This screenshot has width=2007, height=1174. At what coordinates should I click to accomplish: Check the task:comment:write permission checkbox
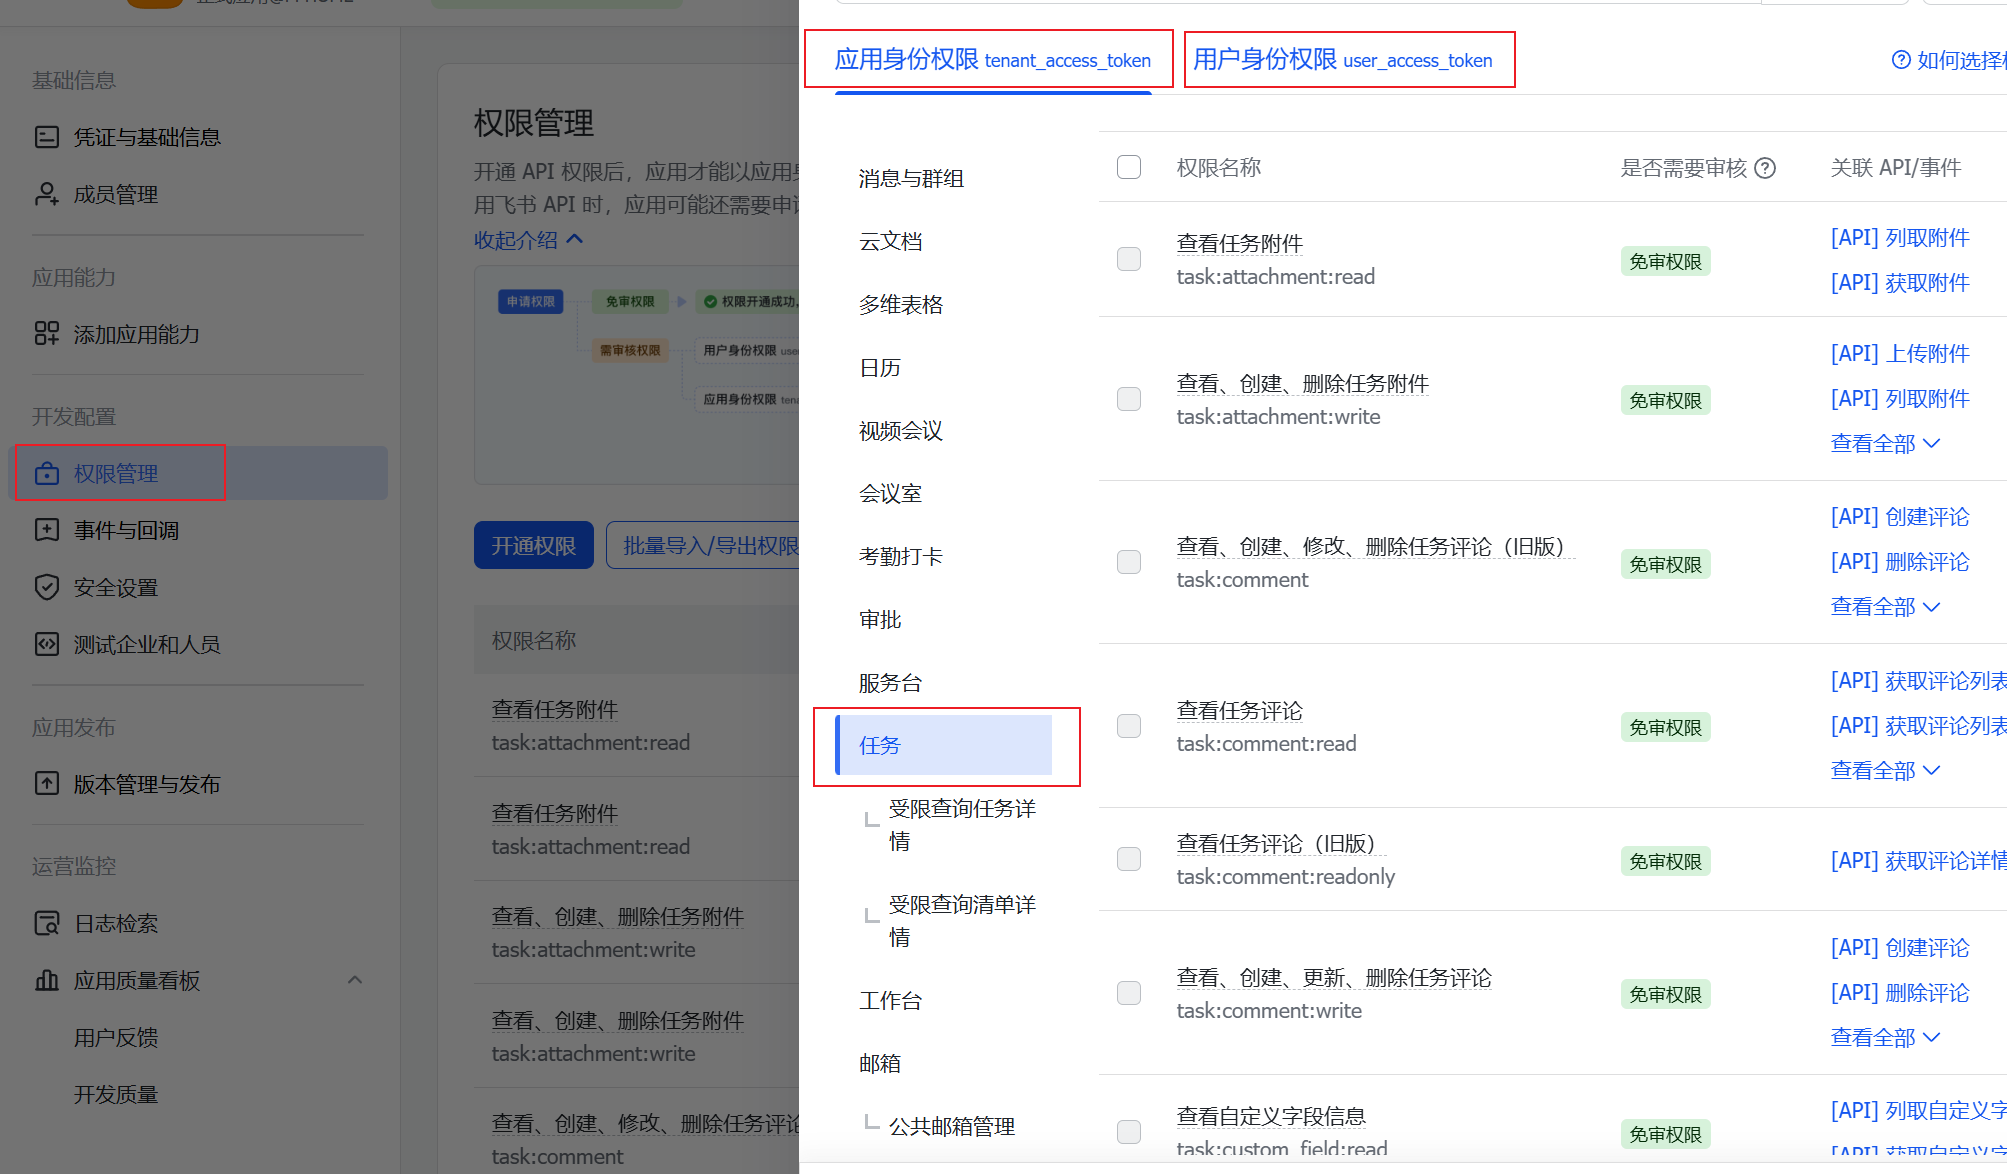click(1129, 993)
